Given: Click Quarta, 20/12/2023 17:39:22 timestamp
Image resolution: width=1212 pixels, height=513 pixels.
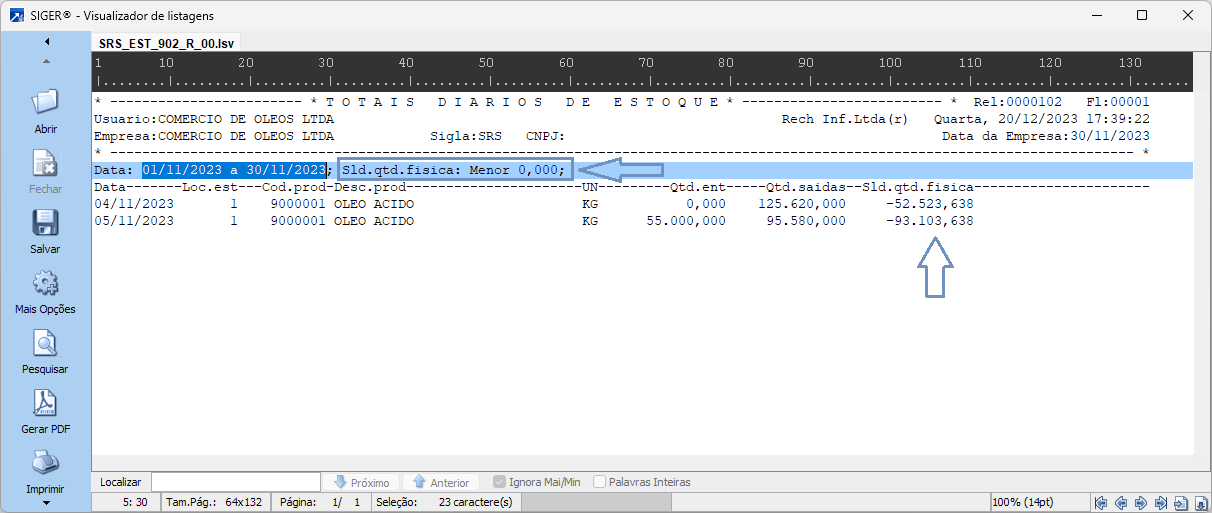Looking at the screenshot, I should (1042, 119).
